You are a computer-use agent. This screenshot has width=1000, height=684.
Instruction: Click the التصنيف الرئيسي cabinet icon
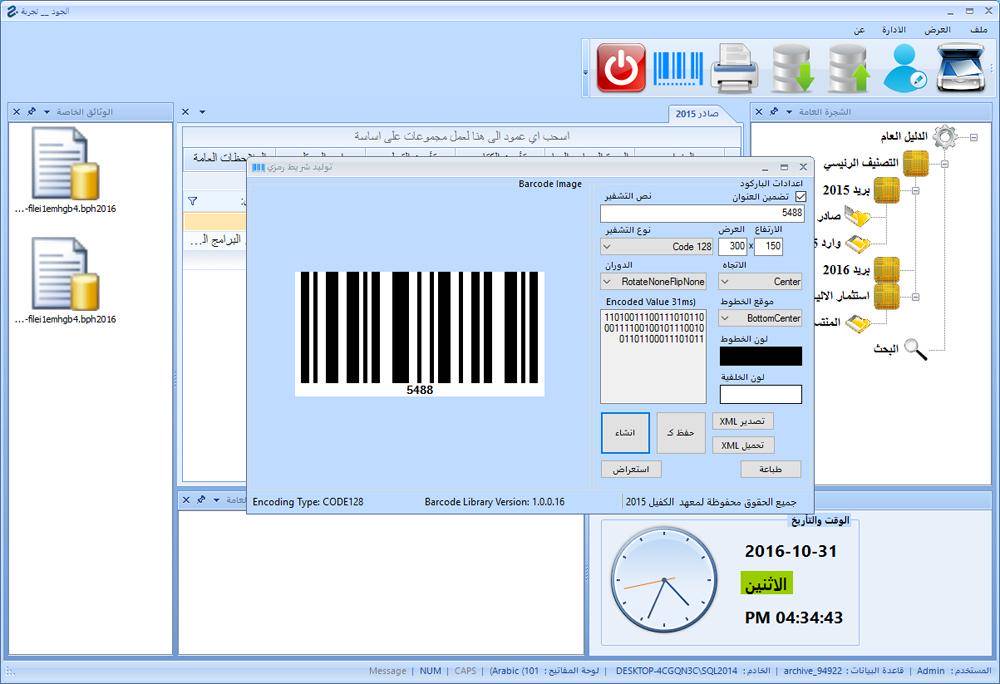(916, 163)
